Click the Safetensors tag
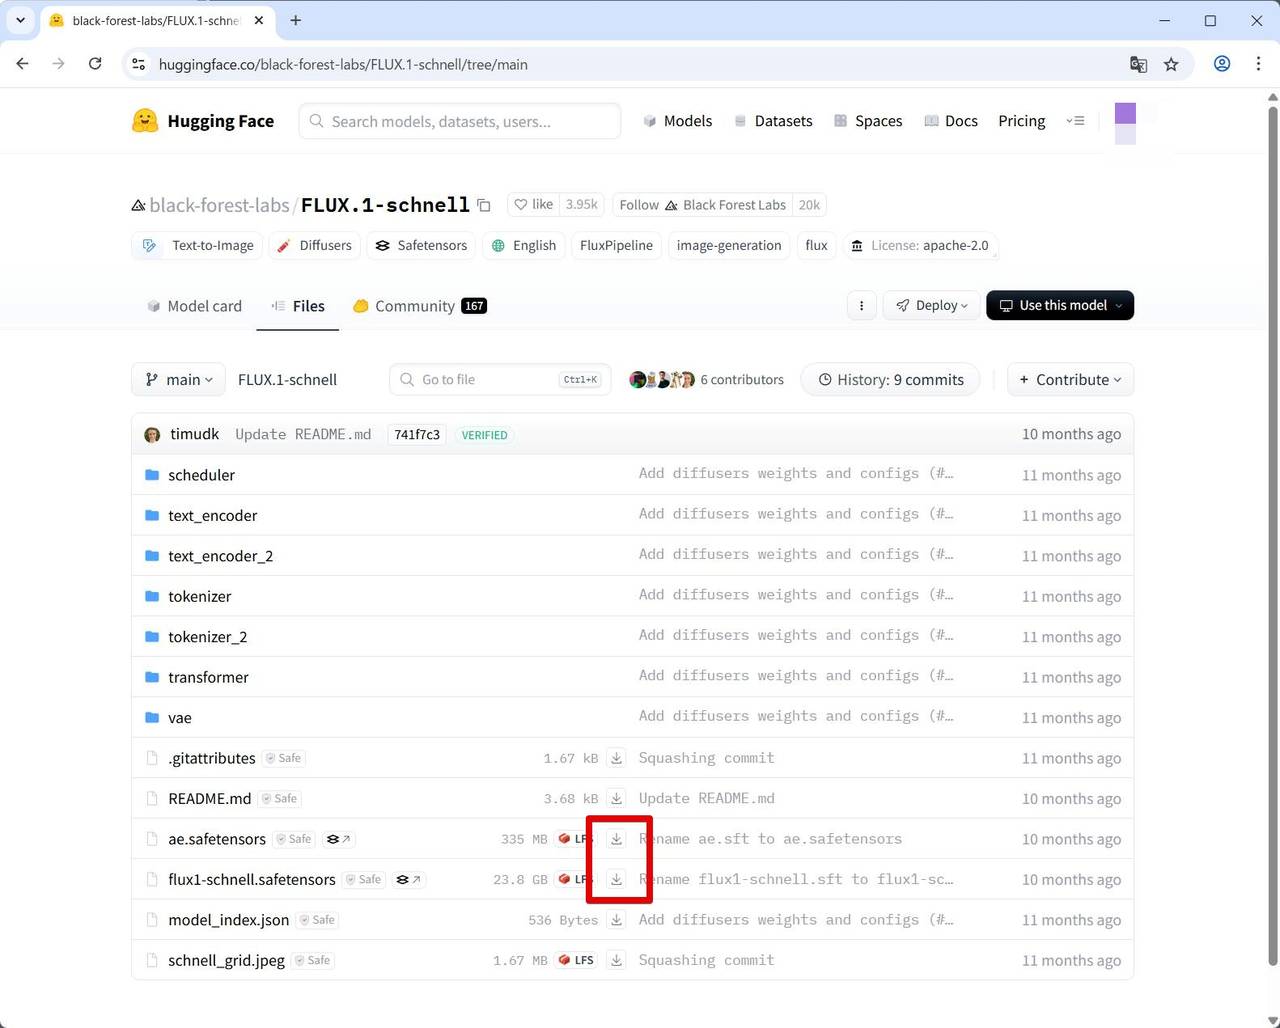The image size is (1280, 1028). coord(421,245)
